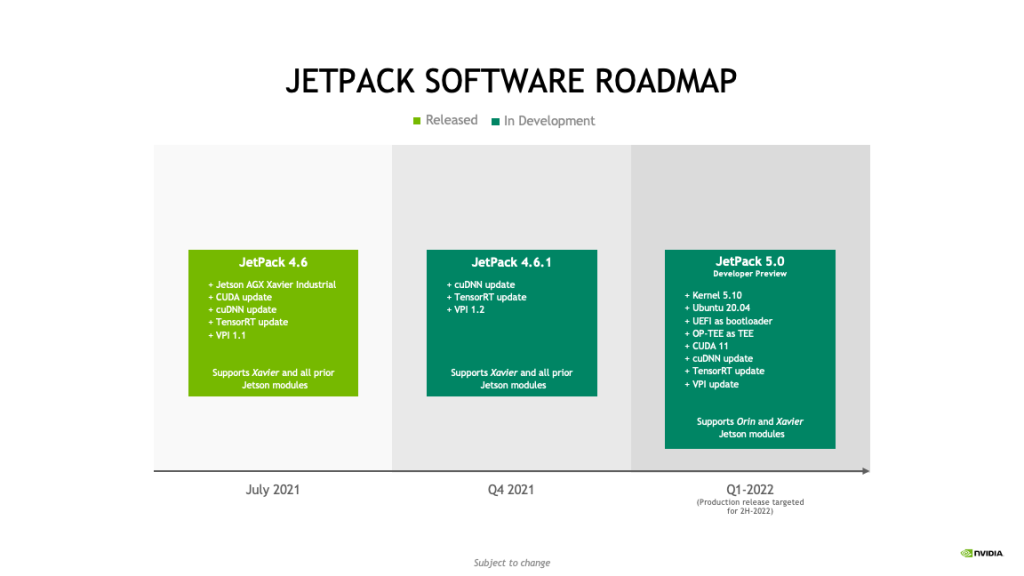Screen dimensions: 1024x576
Task: Select the Released legend label
Action: 451,120
